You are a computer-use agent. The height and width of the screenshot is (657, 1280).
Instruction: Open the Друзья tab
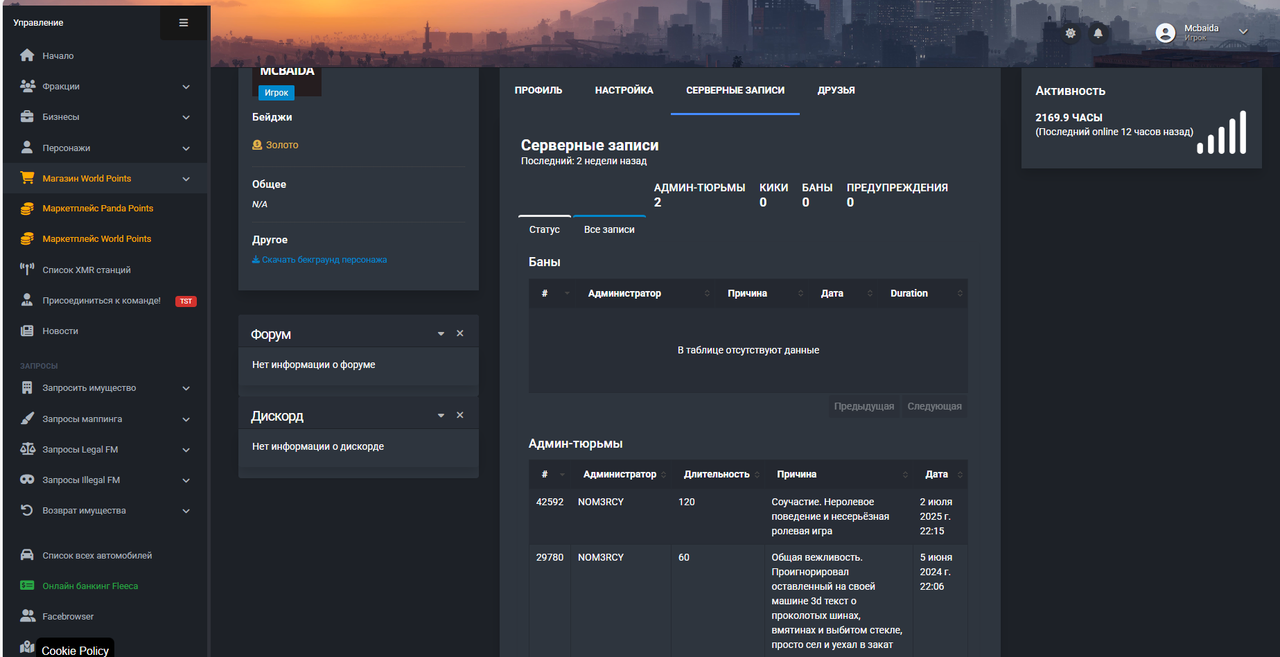(836, 90)
